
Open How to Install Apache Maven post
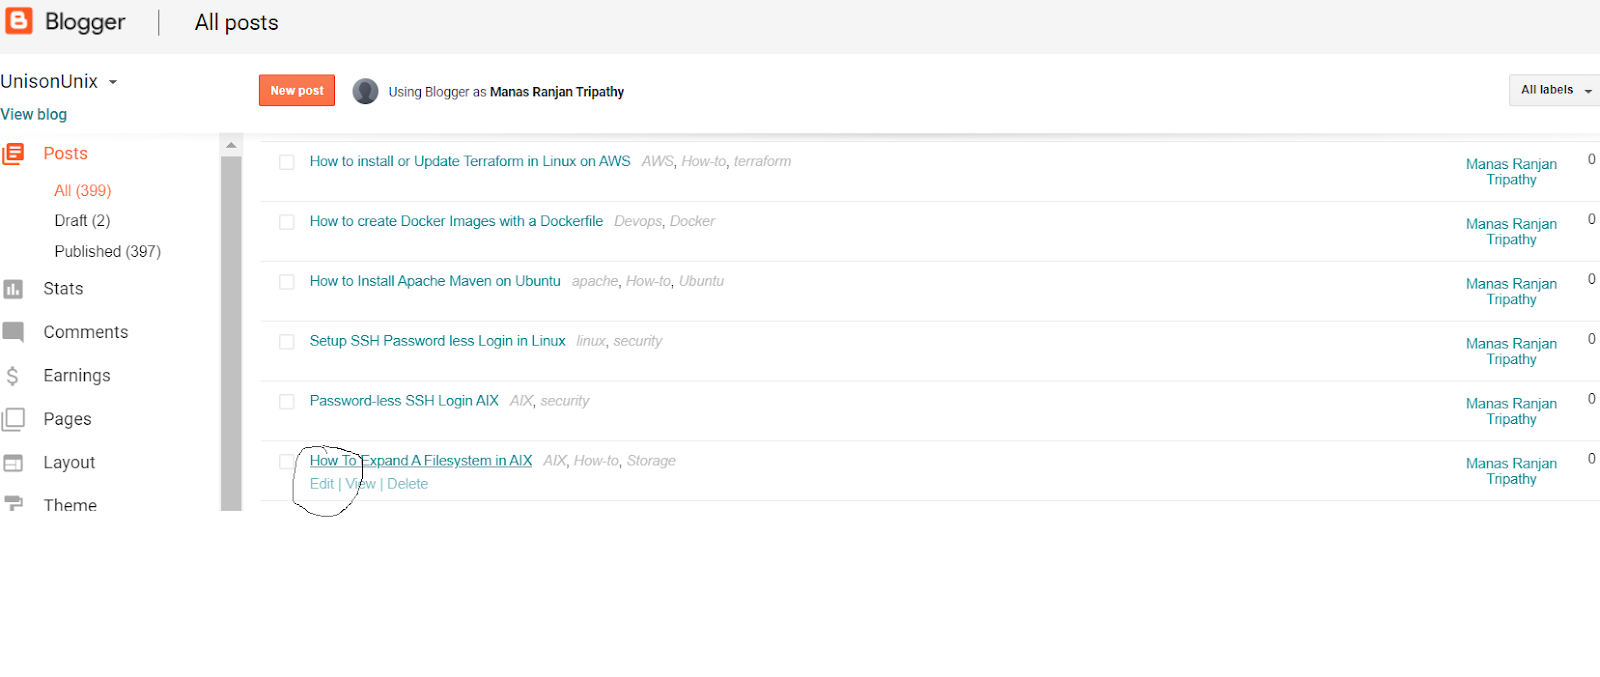(x=435, y=281)
